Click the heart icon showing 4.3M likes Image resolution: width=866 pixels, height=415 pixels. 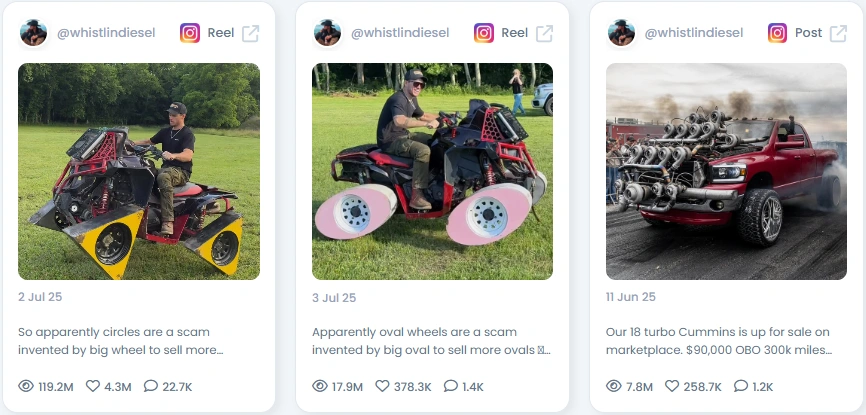(93, 386)
